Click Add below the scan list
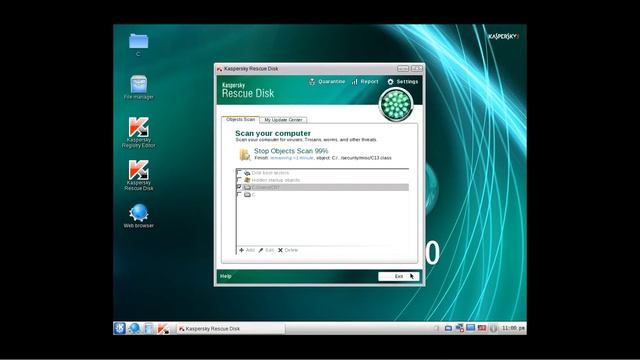This screenshot has width=640, height=360. pyautogui.click(x=247, y=250)
